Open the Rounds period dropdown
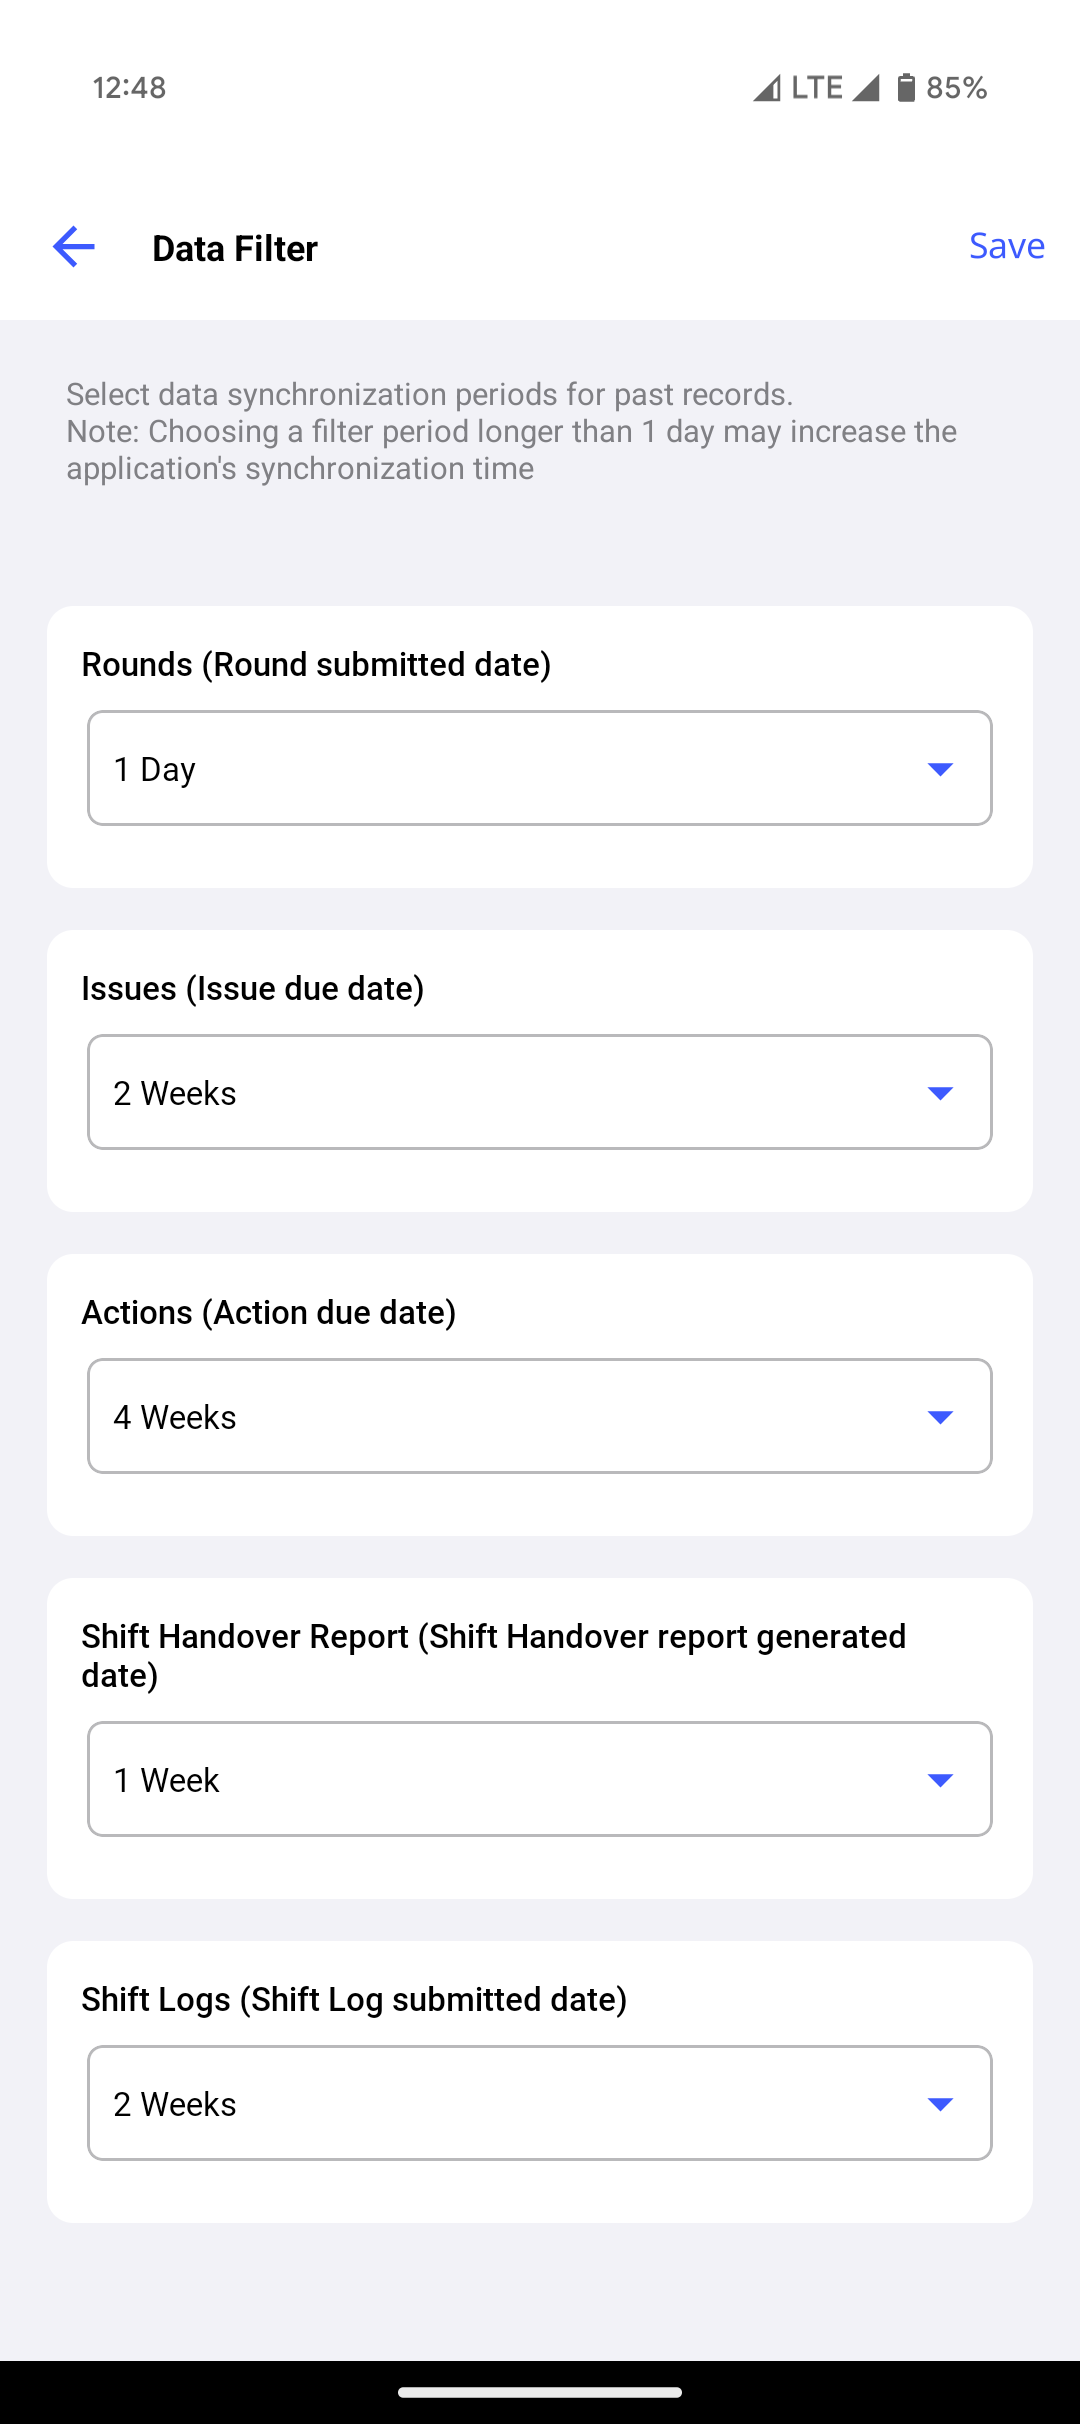Screen dimensions: 1080x2424 click(x=540, y=768)
